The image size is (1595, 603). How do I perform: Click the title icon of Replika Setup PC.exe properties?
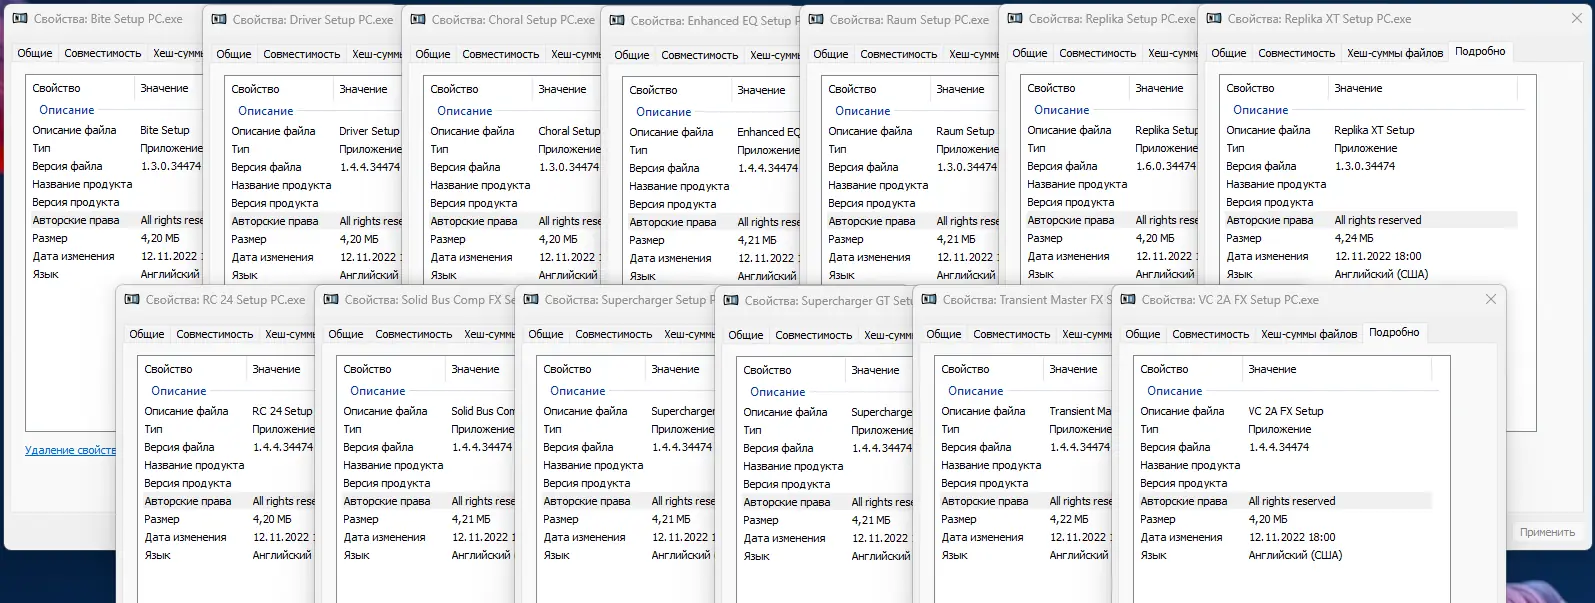[x=1014, y=19]
